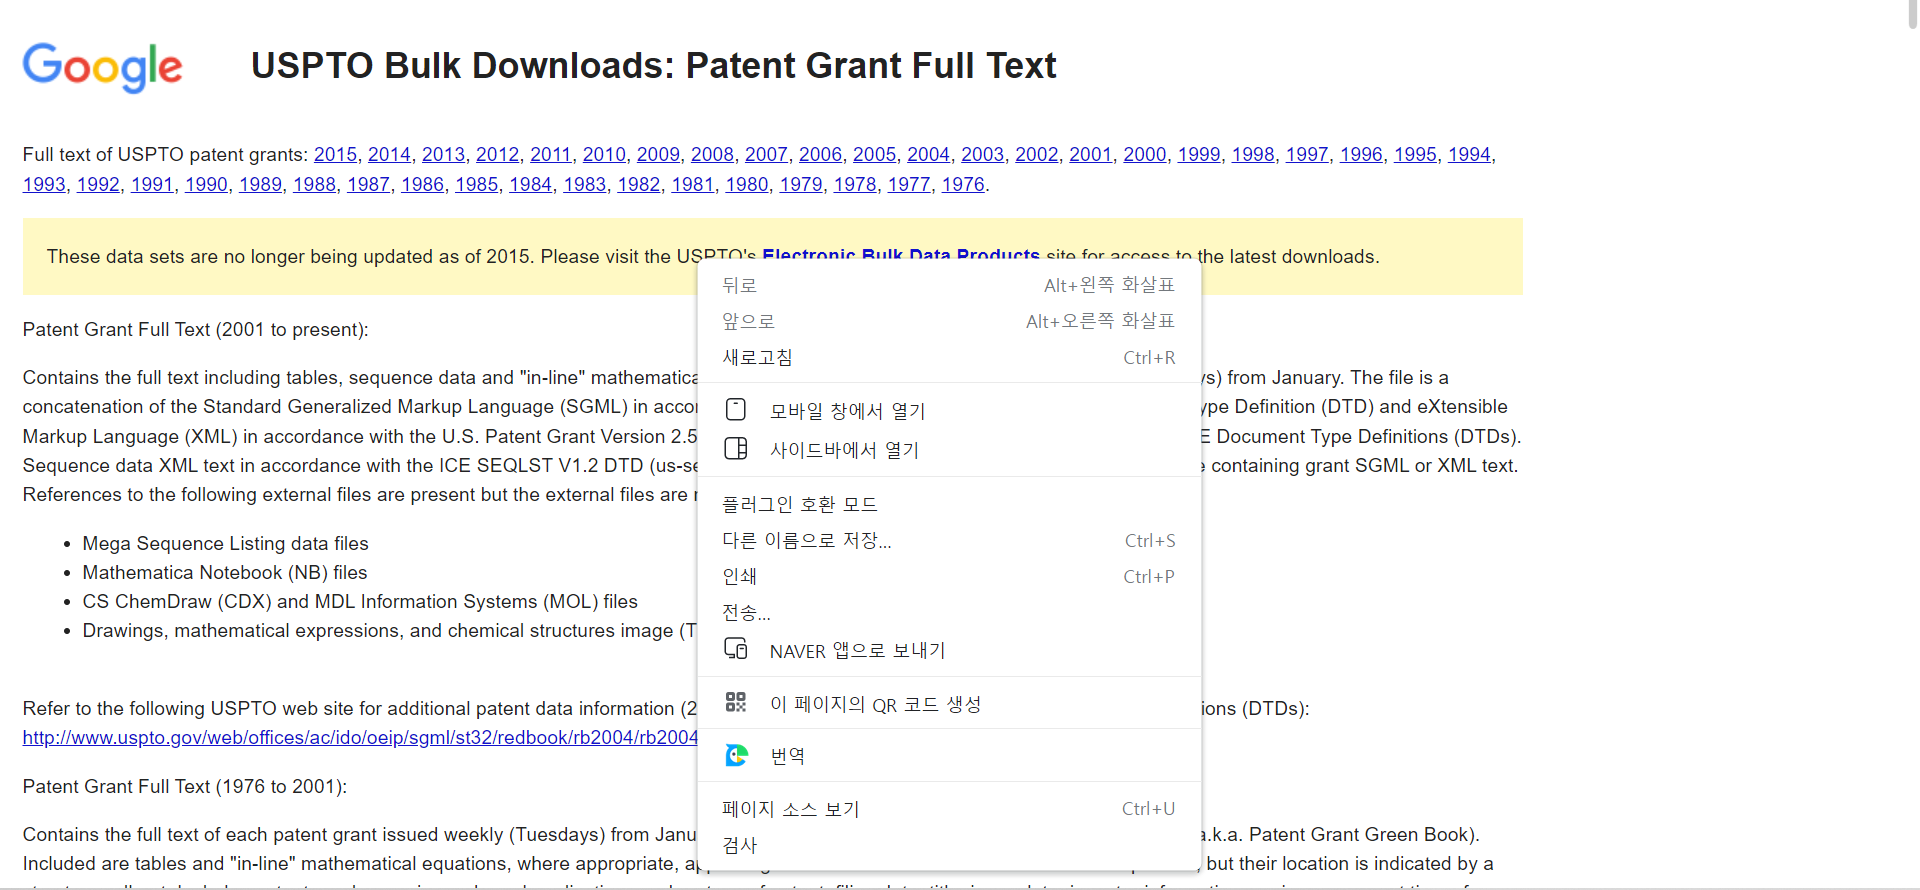Screen dimensions: 1920x890
Task: Open the 2002 patent grants link
Action: tap(1036, 154)
